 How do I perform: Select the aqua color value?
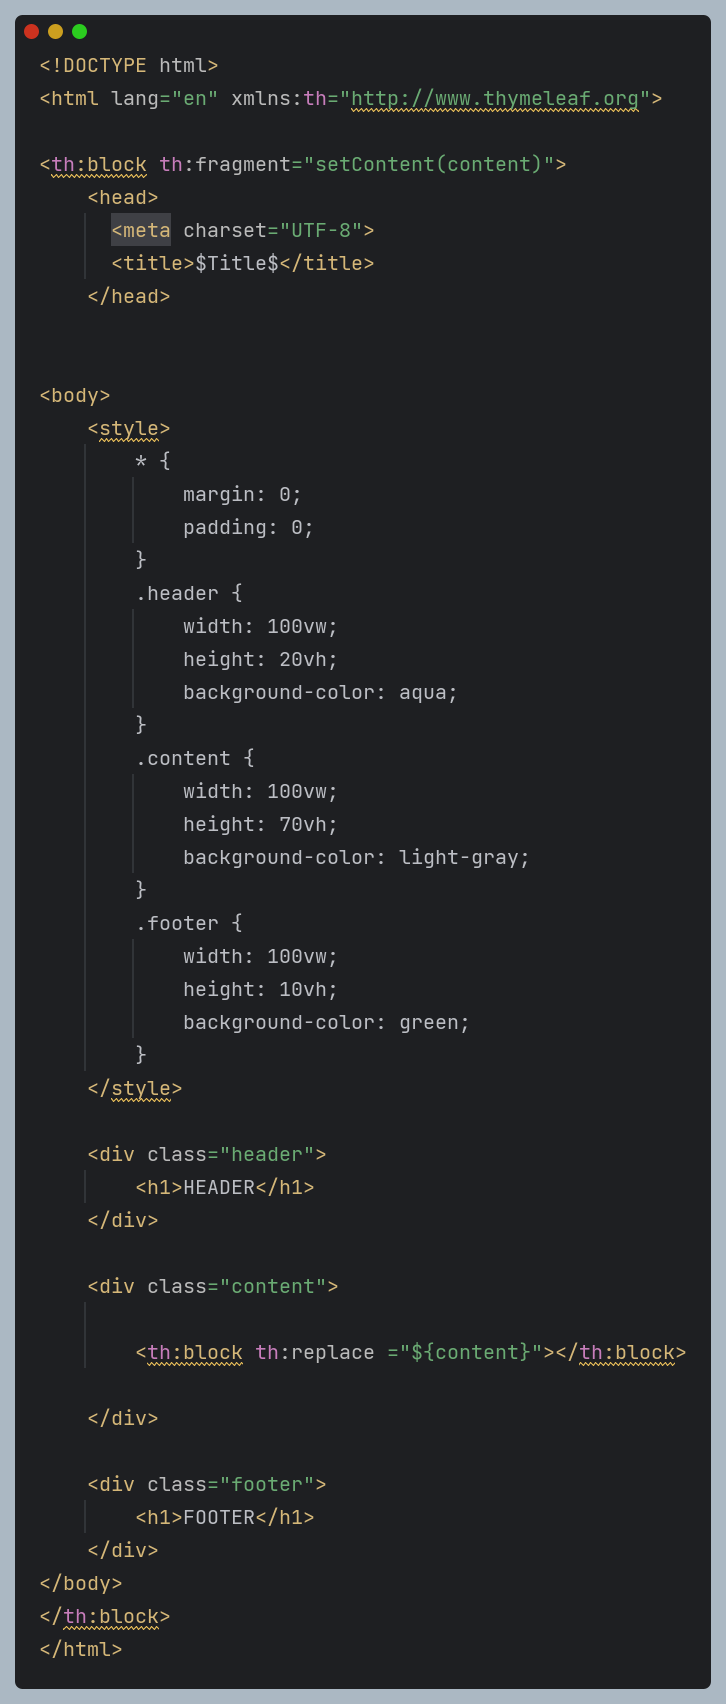pos(423,692)
